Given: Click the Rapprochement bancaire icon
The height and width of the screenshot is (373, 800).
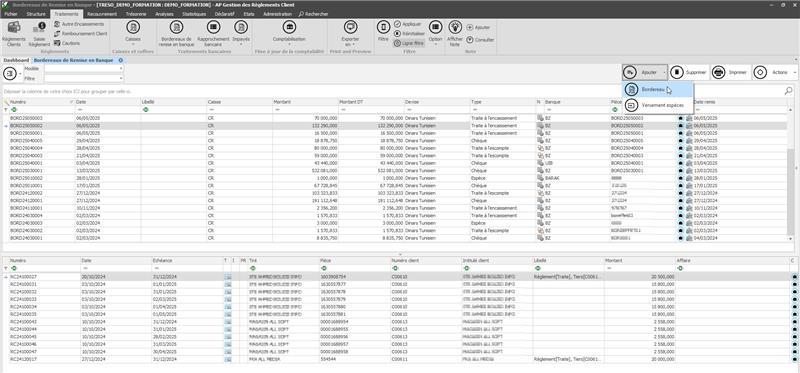Looking at the screenshot, I should pos(213,28).
